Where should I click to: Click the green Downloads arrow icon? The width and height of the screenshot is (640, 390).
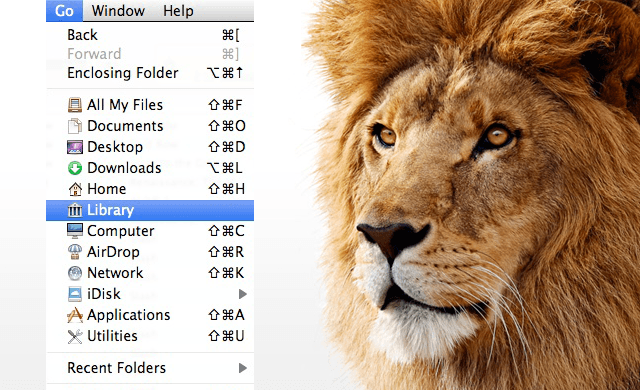click(x=75, y=168)
